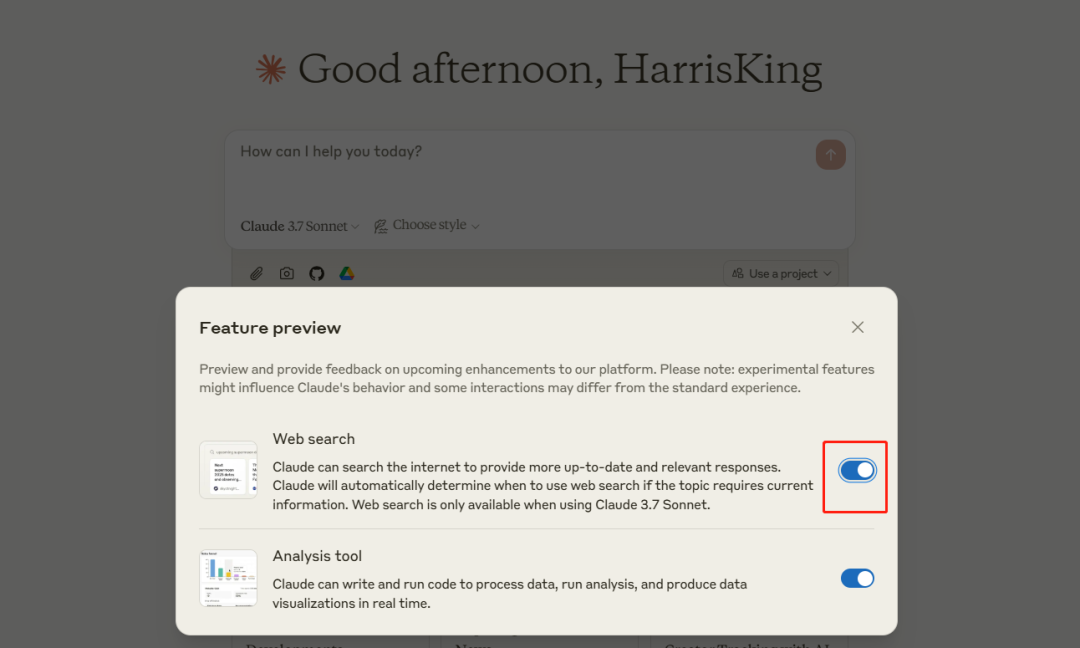Click the 'Analysis tool' title text
The image size is (1080, 648).
tap(317, 556)
